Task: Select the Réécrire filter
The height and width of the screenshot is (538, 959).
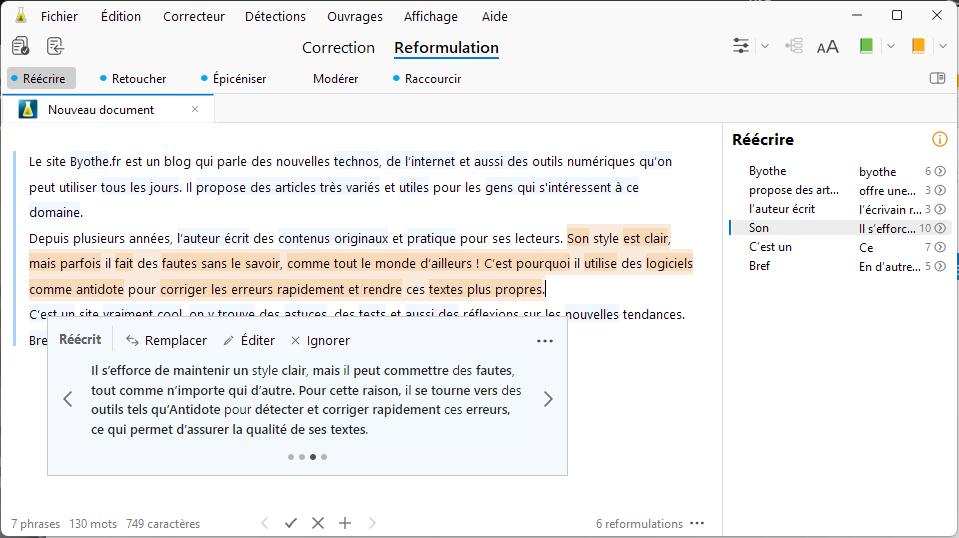Action: pos(42,79)
